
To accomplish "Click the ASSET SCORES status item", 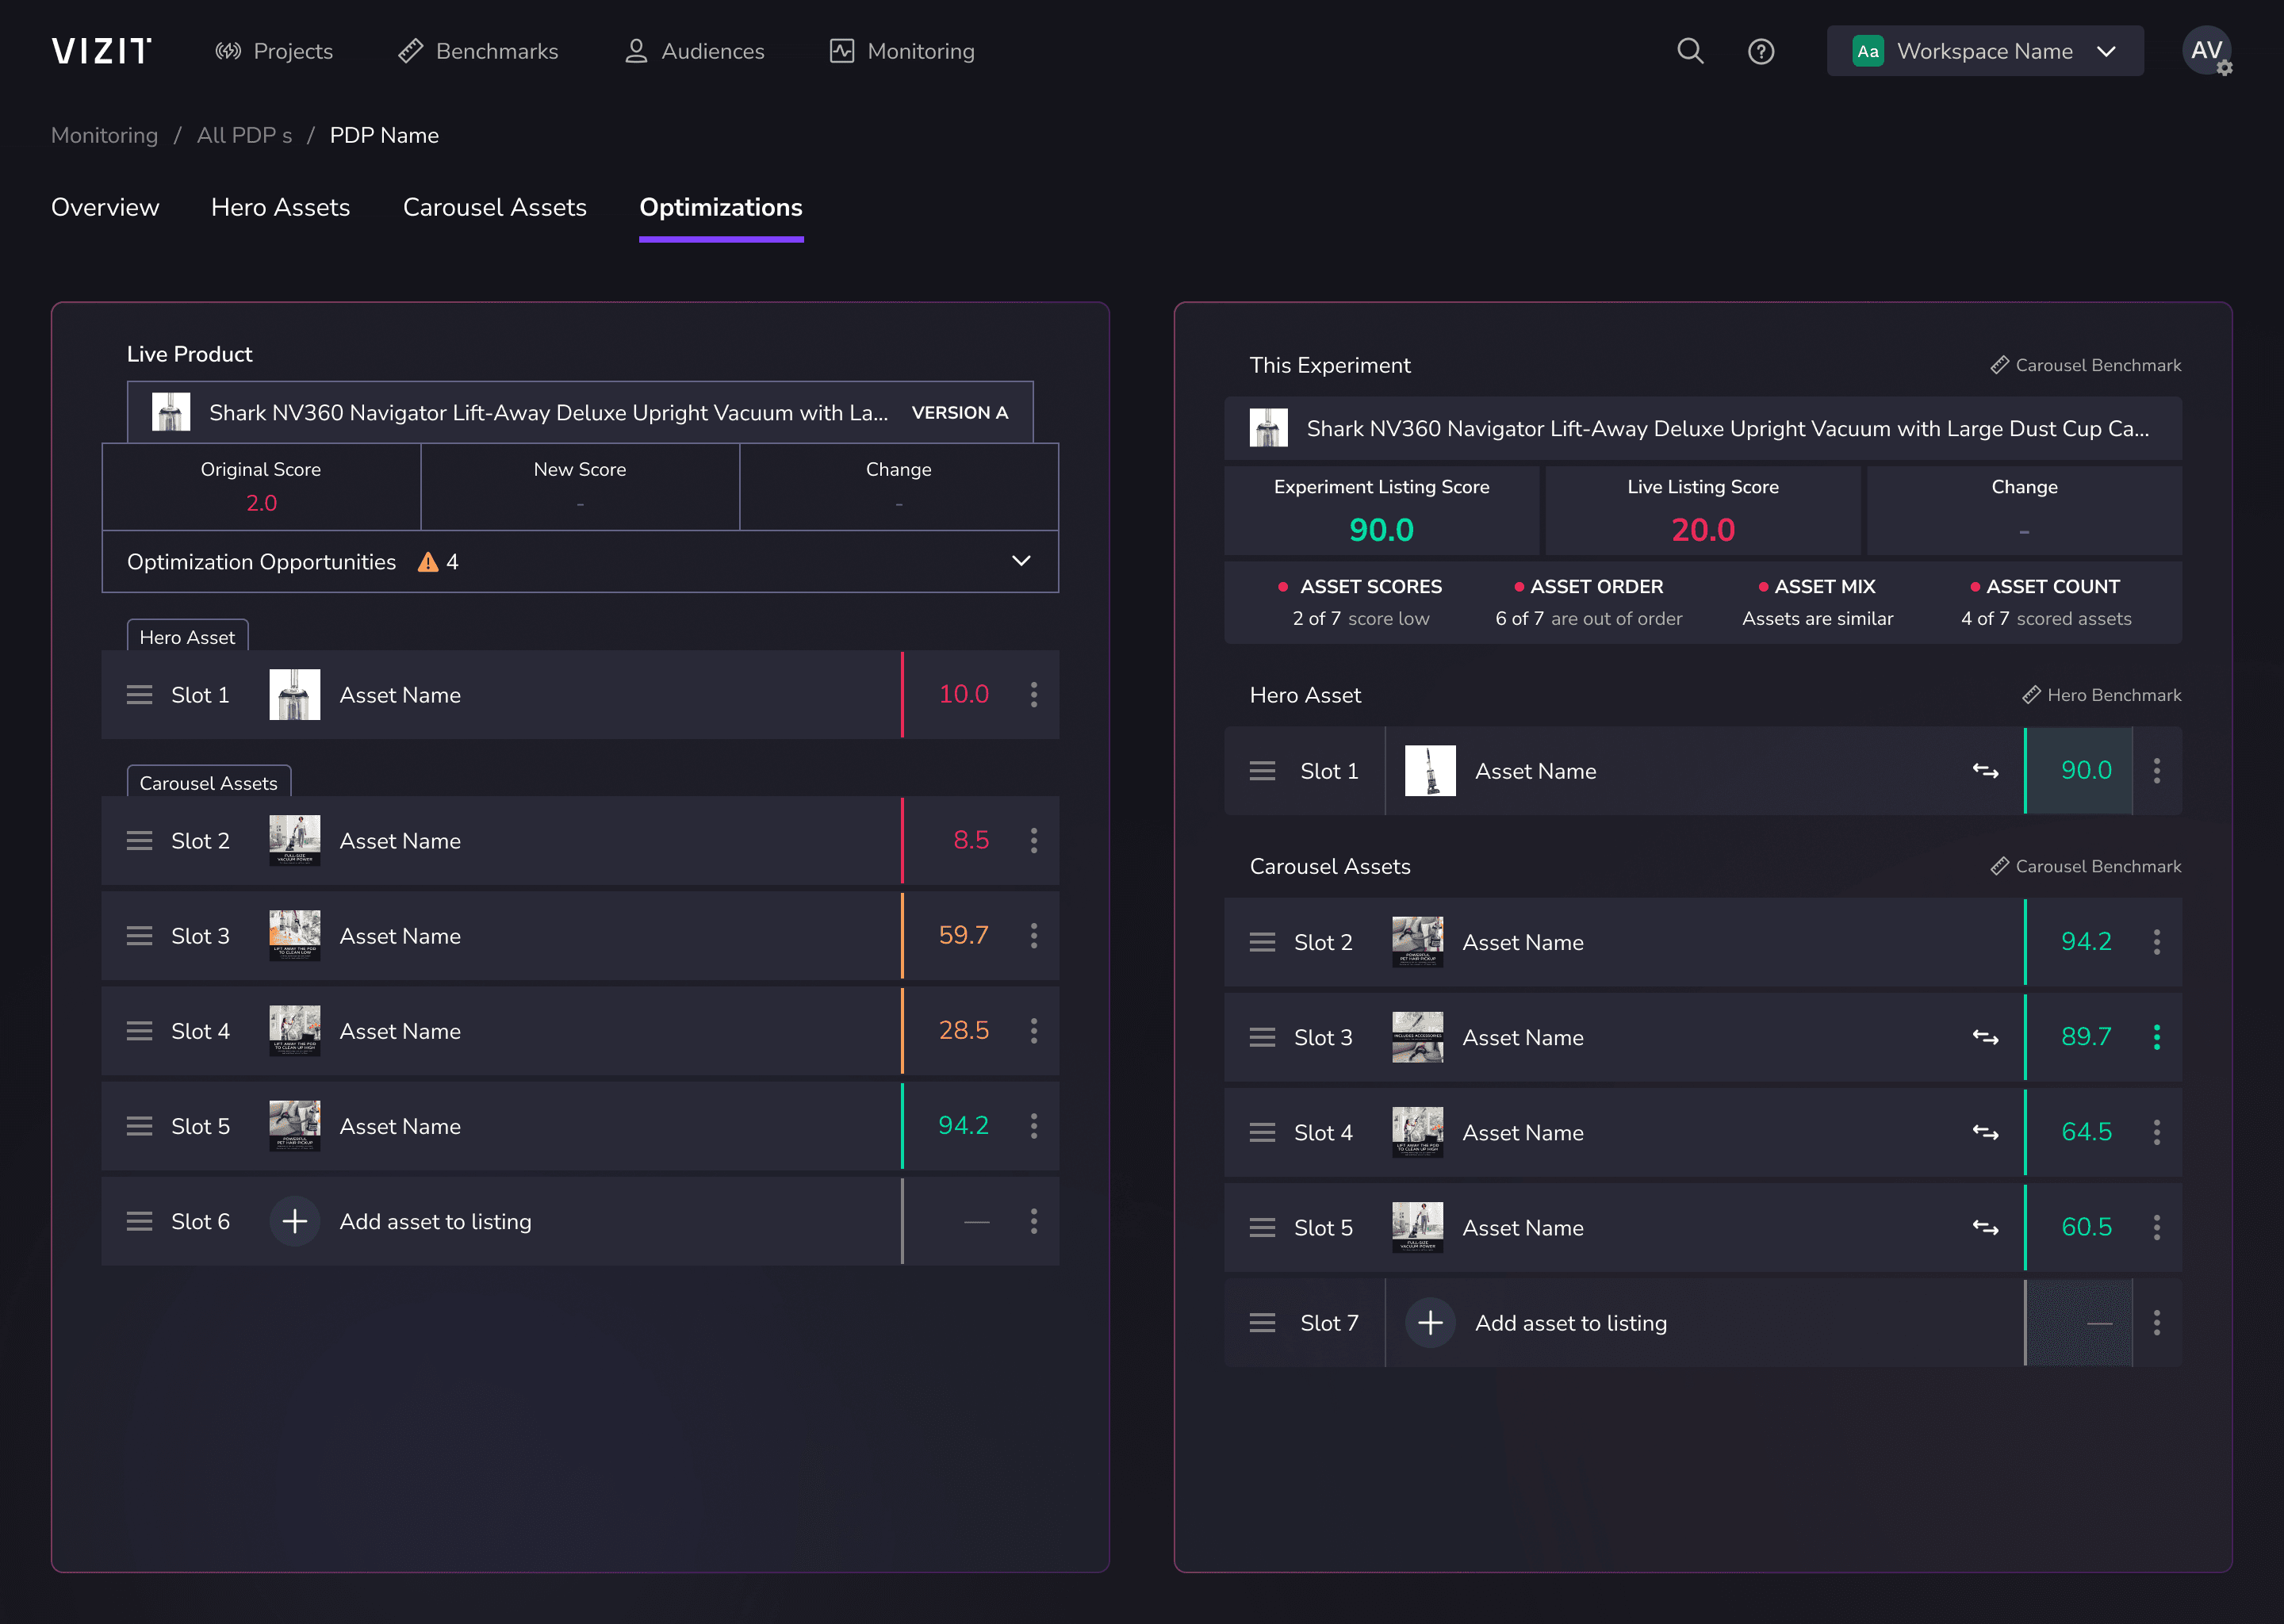I will click(1361, 602).
